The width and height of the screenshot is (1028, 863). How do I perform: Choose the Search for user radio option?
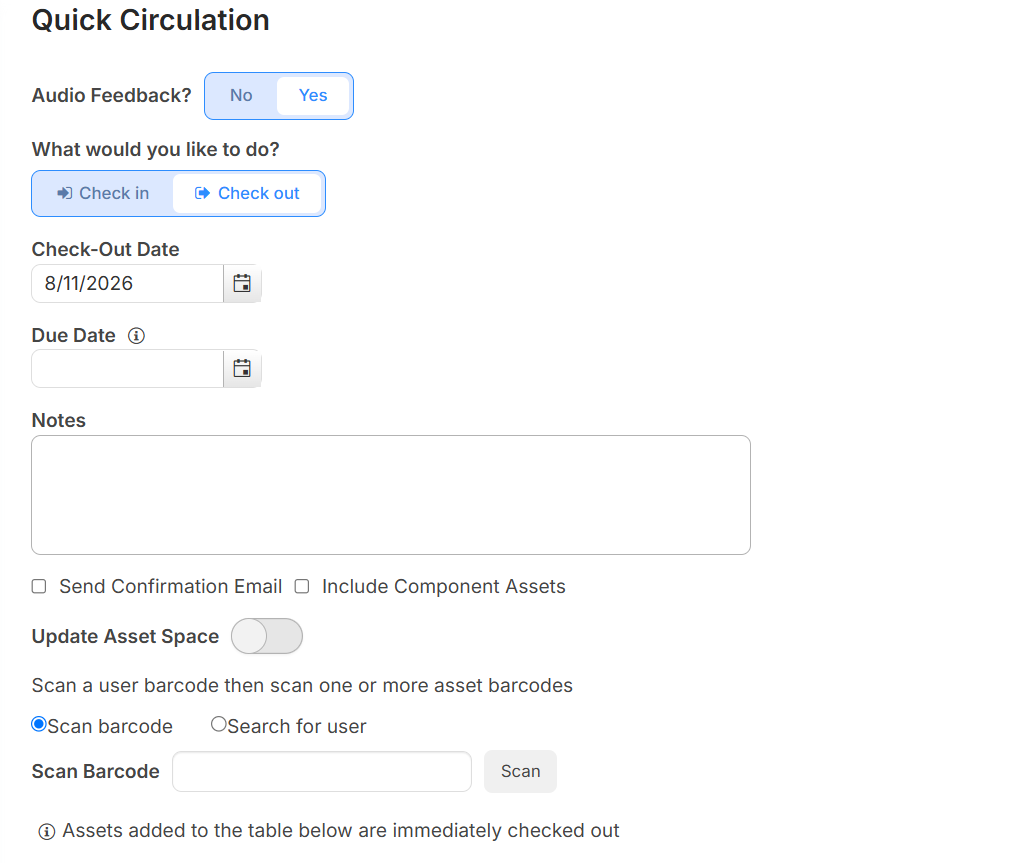pos(218,724)
